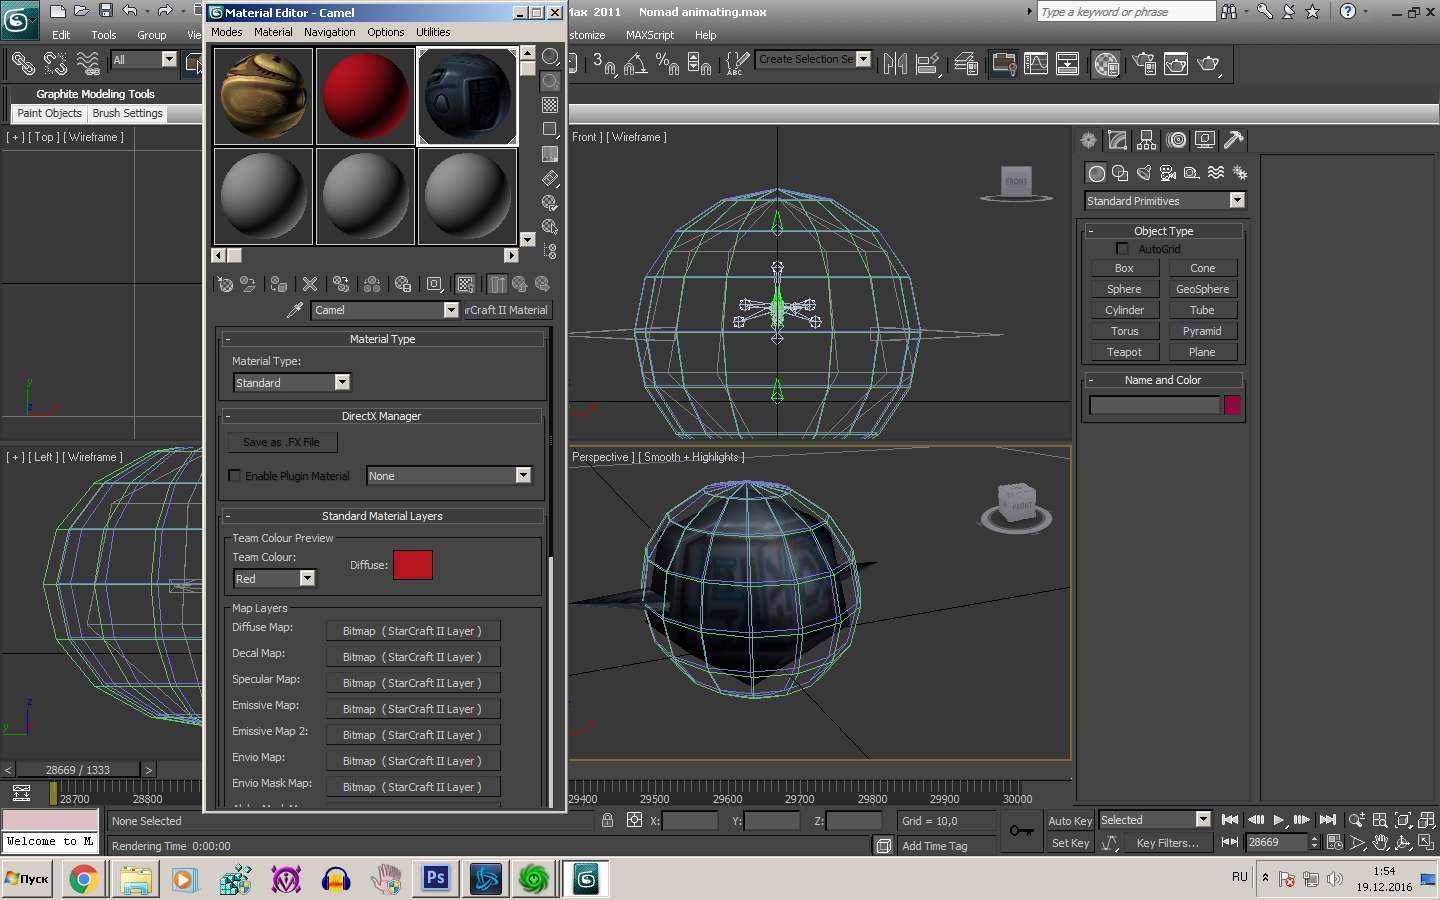Click Select by Material icon
The image size is (1440, 900).
point(550,227)
